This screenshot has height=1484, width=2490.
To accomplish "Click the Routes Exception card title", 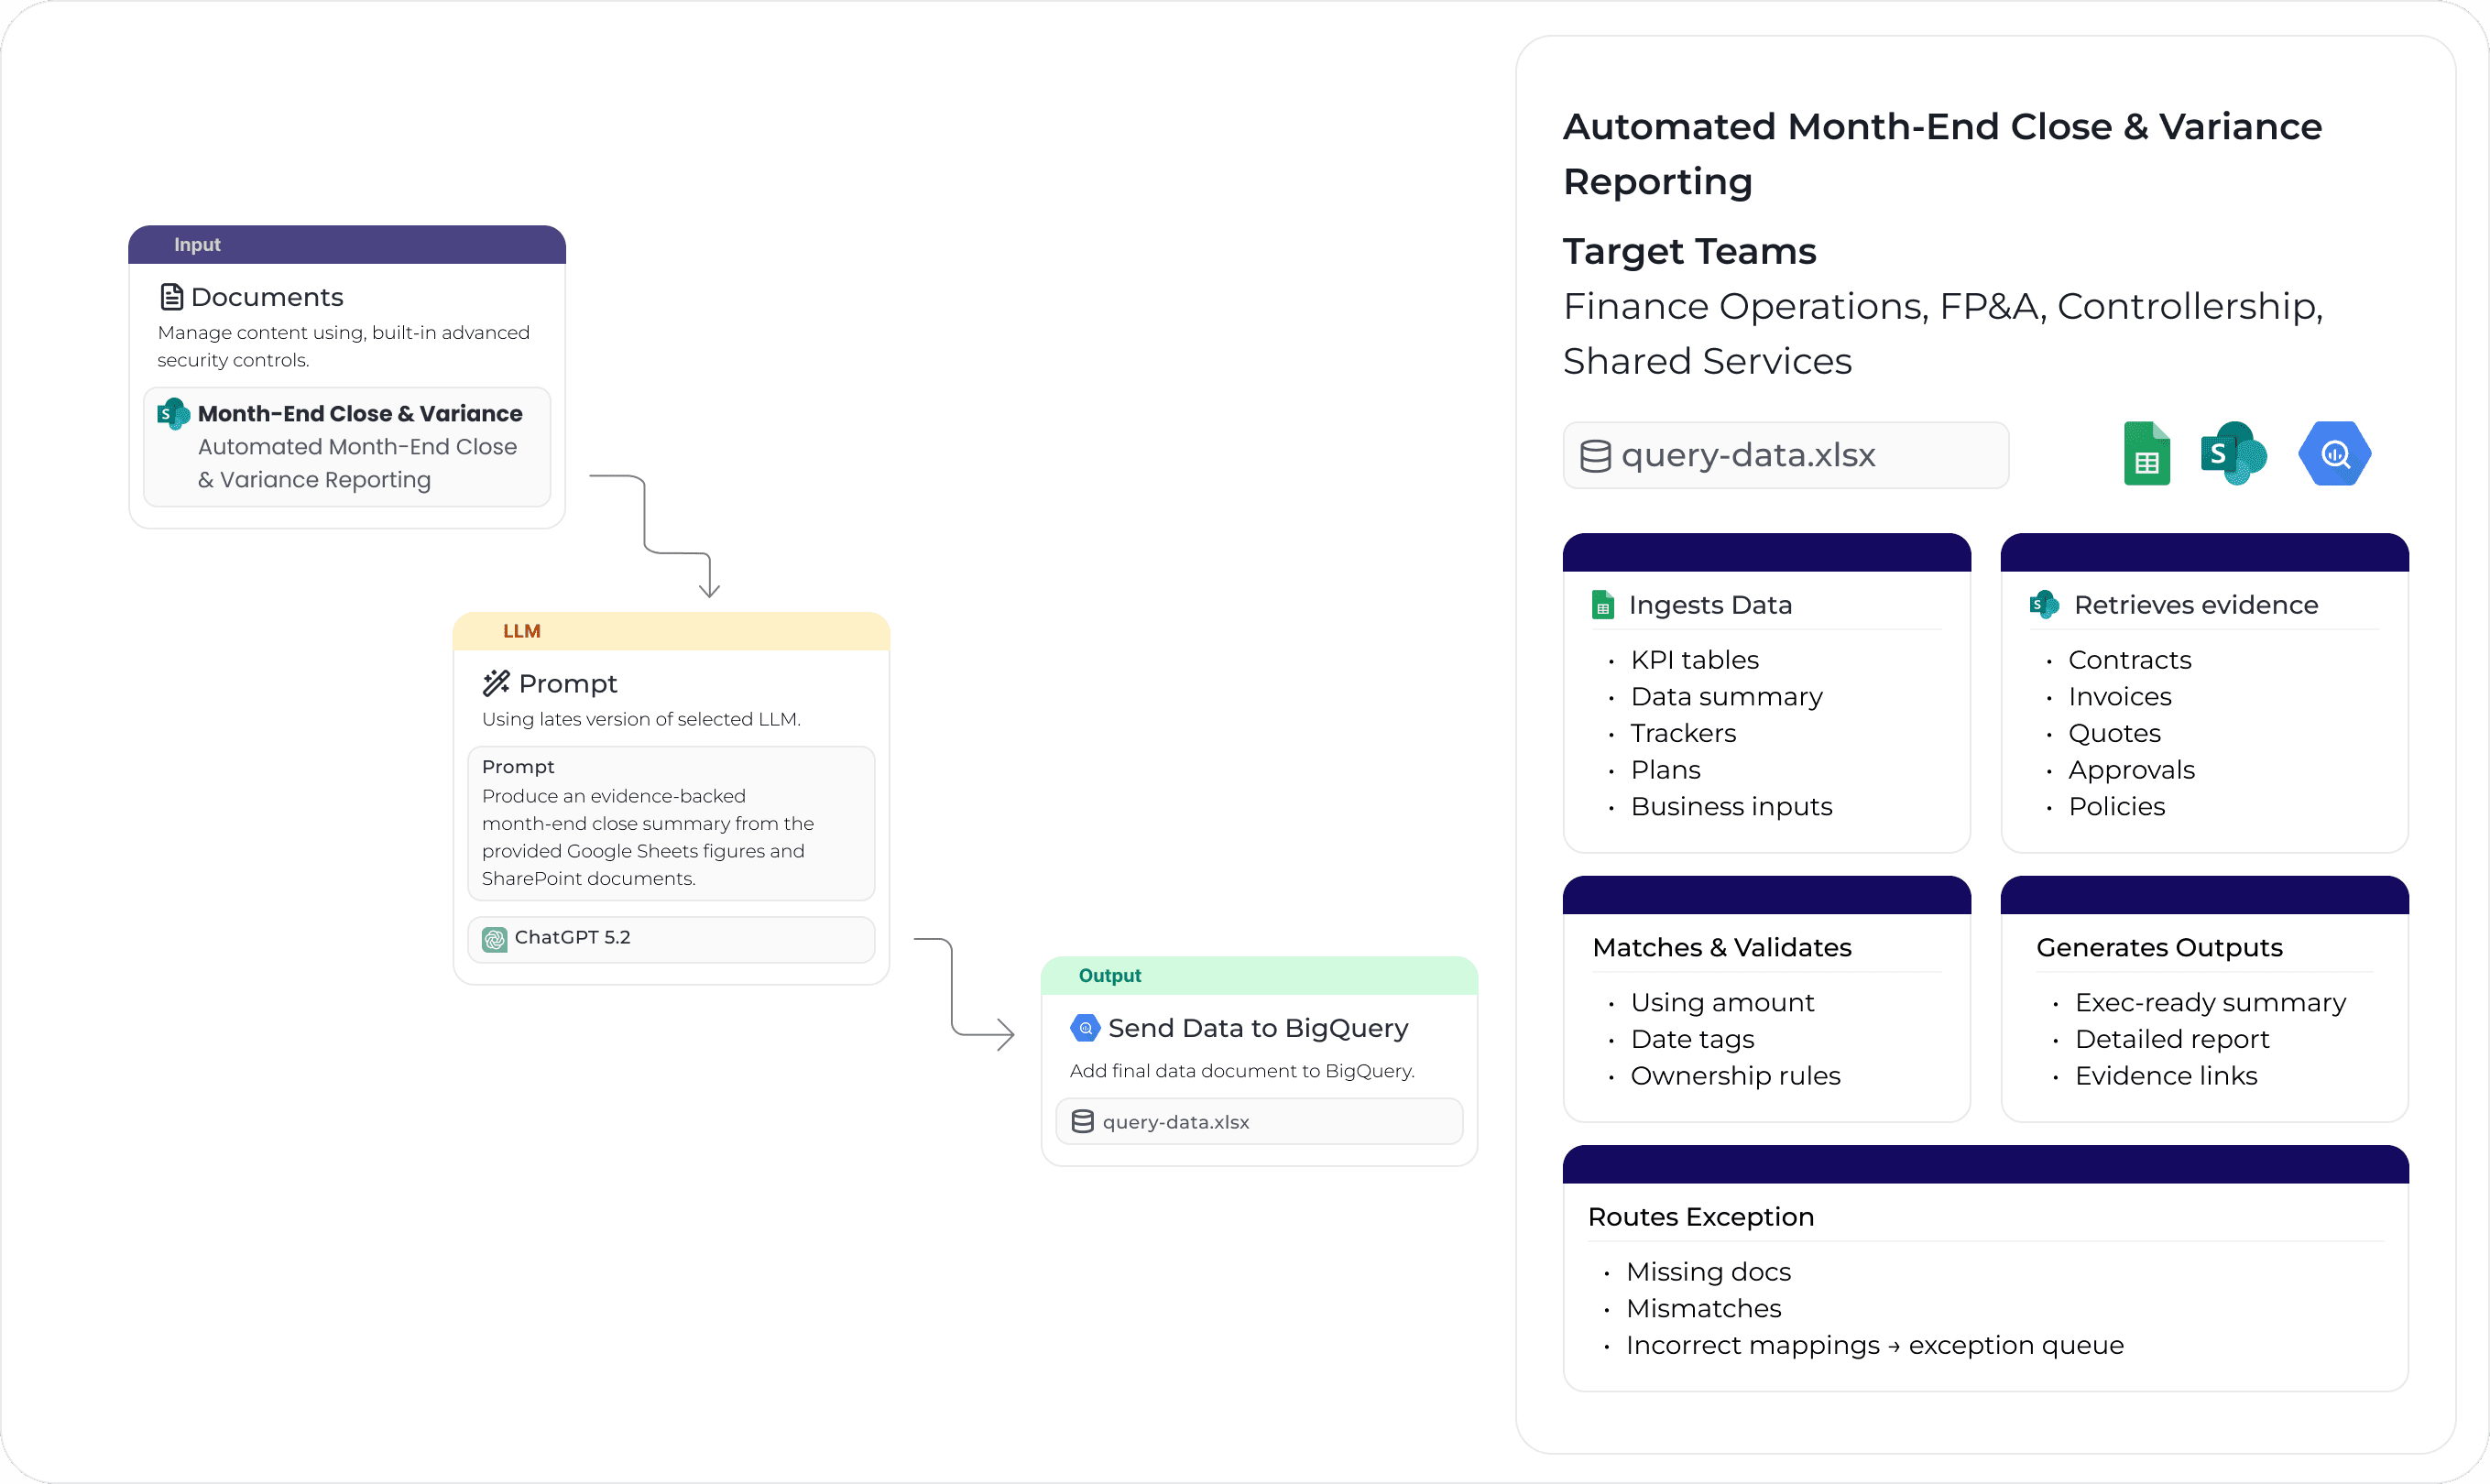I will (x=1700, y=1217).
